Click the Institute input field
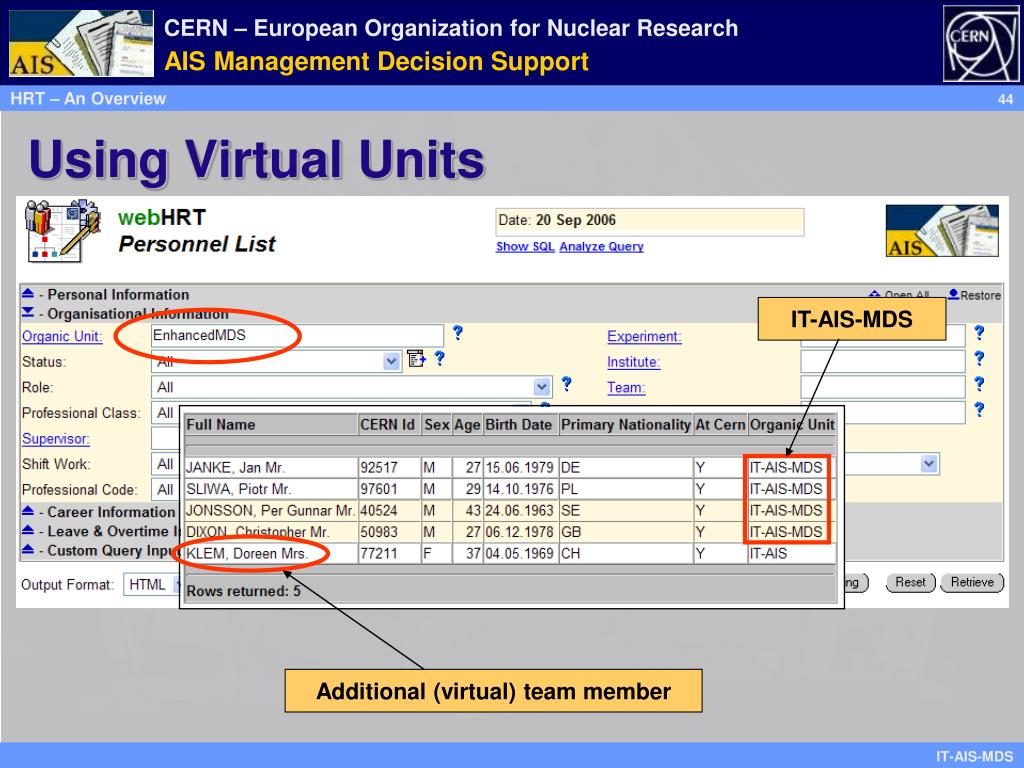Screen dimensions: 1024x768 [x=883, y=361]
